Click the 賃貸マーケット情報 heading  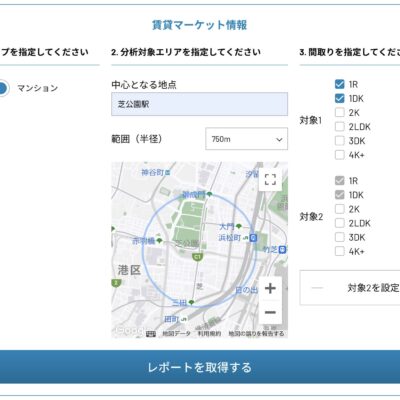(199, 25)
